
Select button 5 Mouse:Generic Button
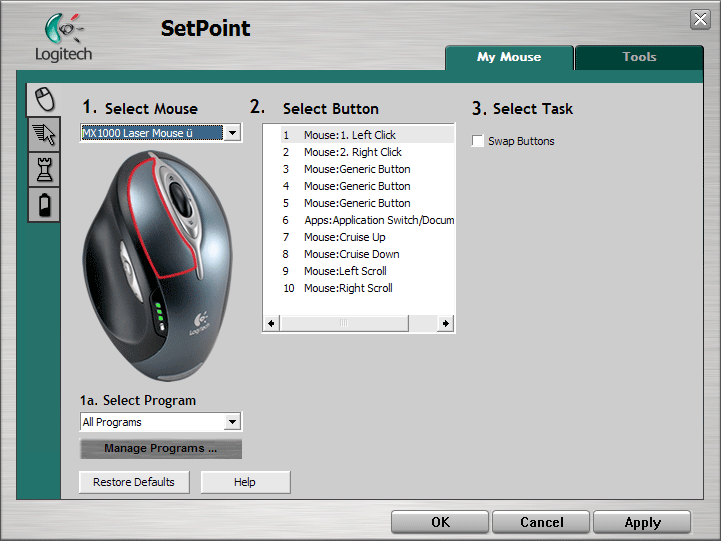point(367,203)
